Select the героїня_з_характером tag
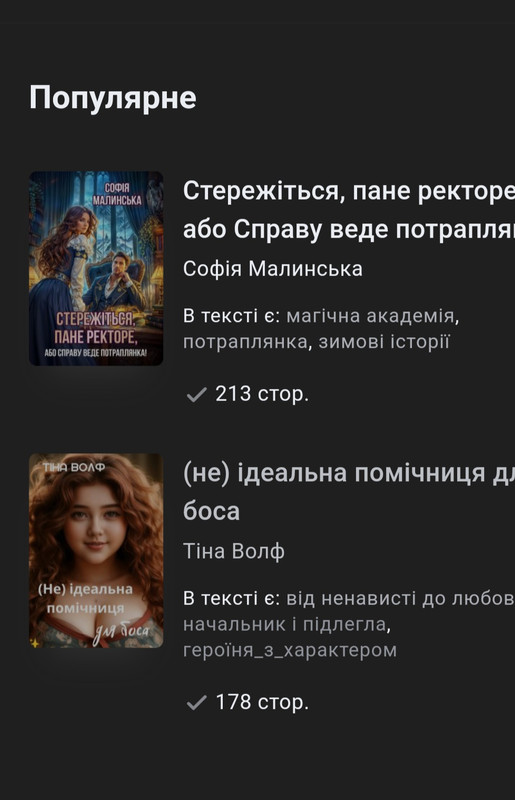Image resolution: width=515 pixels, height=800 pixels. [x=290, y=651]
